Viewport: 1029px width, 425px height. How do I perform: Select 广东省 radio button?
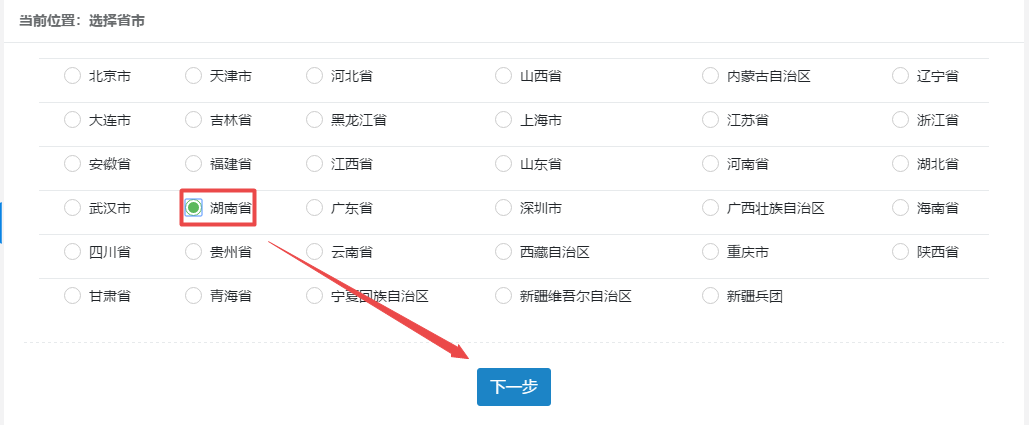point(315,208)
